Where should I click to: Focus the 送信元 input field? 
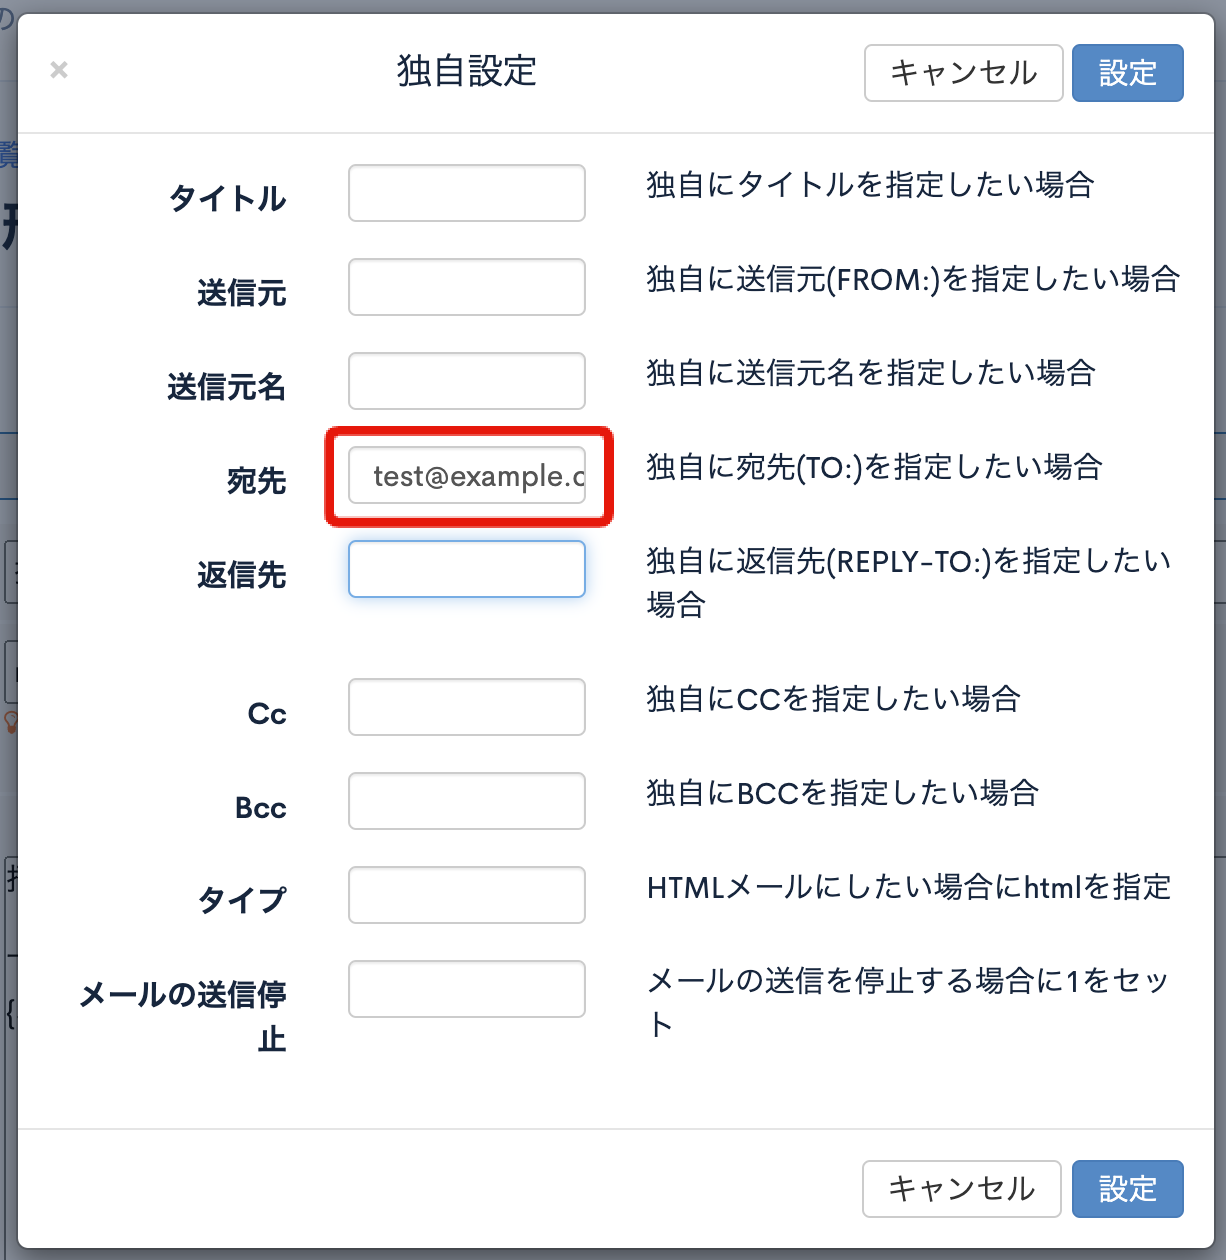(x=467, y=287)
